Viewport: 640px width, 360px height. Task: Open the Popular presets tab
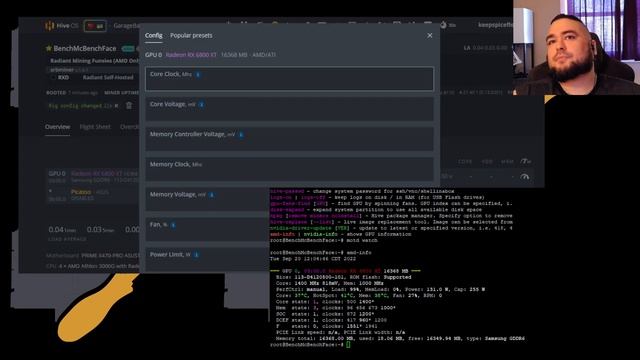[x=191, y=36]
